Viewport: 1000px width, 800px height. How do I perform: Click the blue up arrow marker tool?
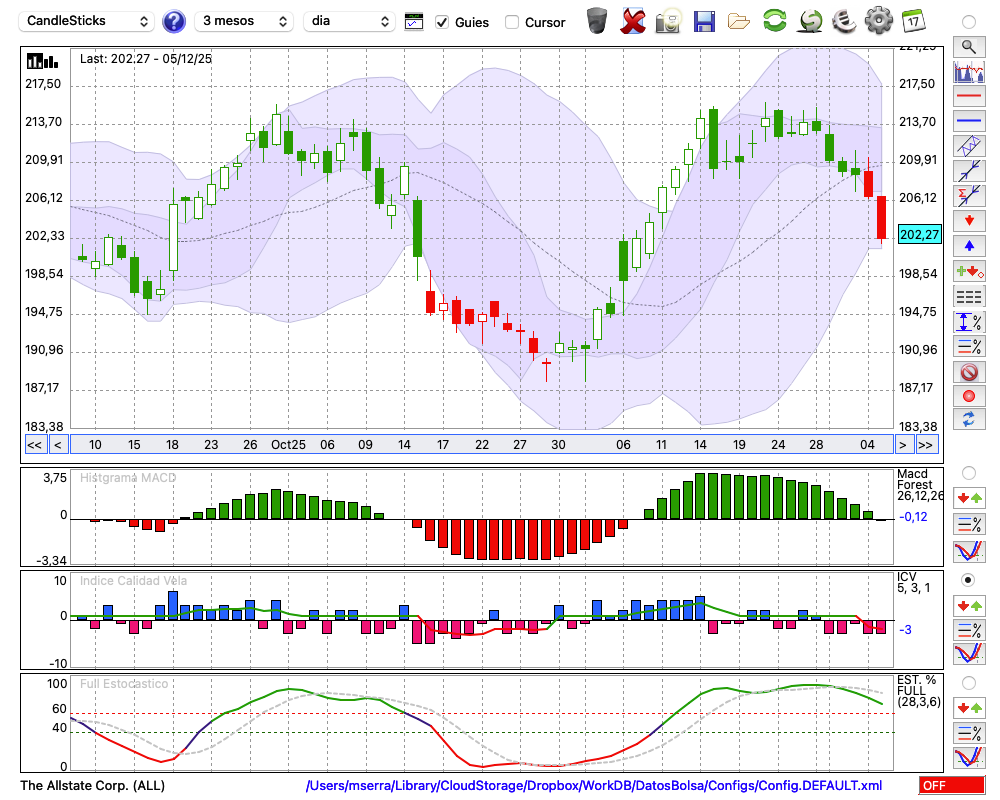click(969, 246)
